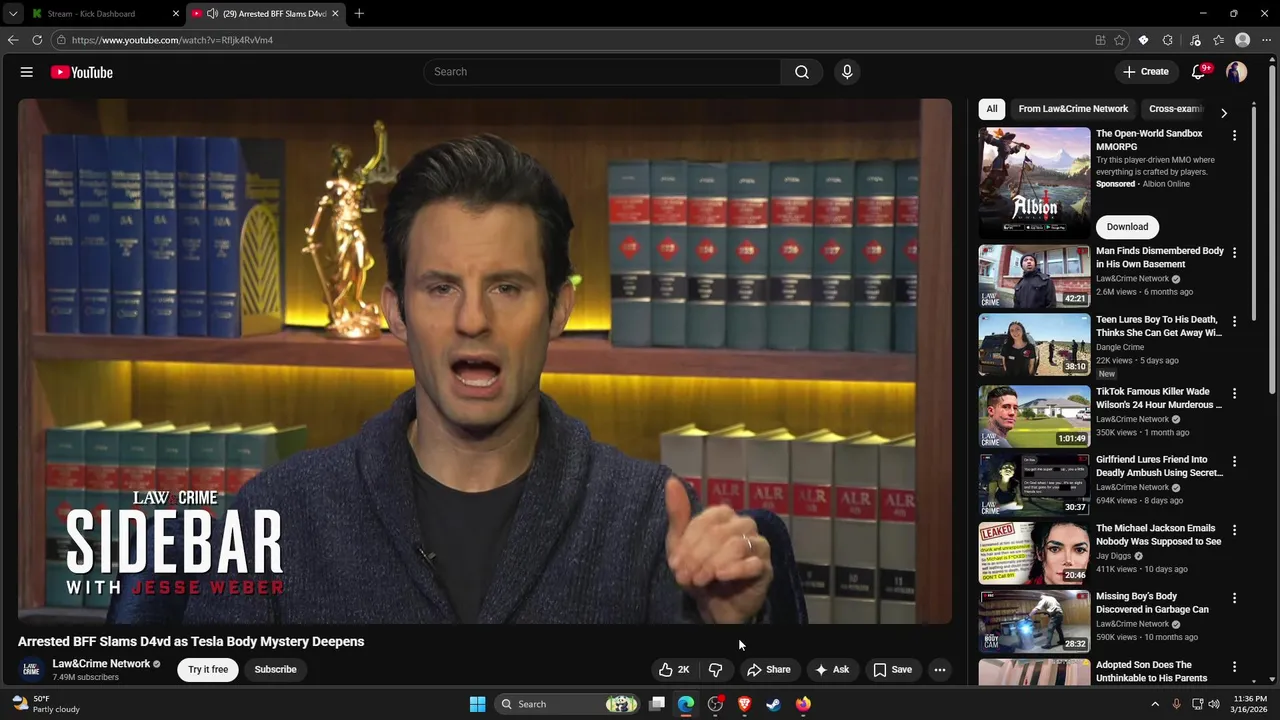Open the account avatar menu
The height and width of the screenshot is (720, 1280).
coord(1237,72)
